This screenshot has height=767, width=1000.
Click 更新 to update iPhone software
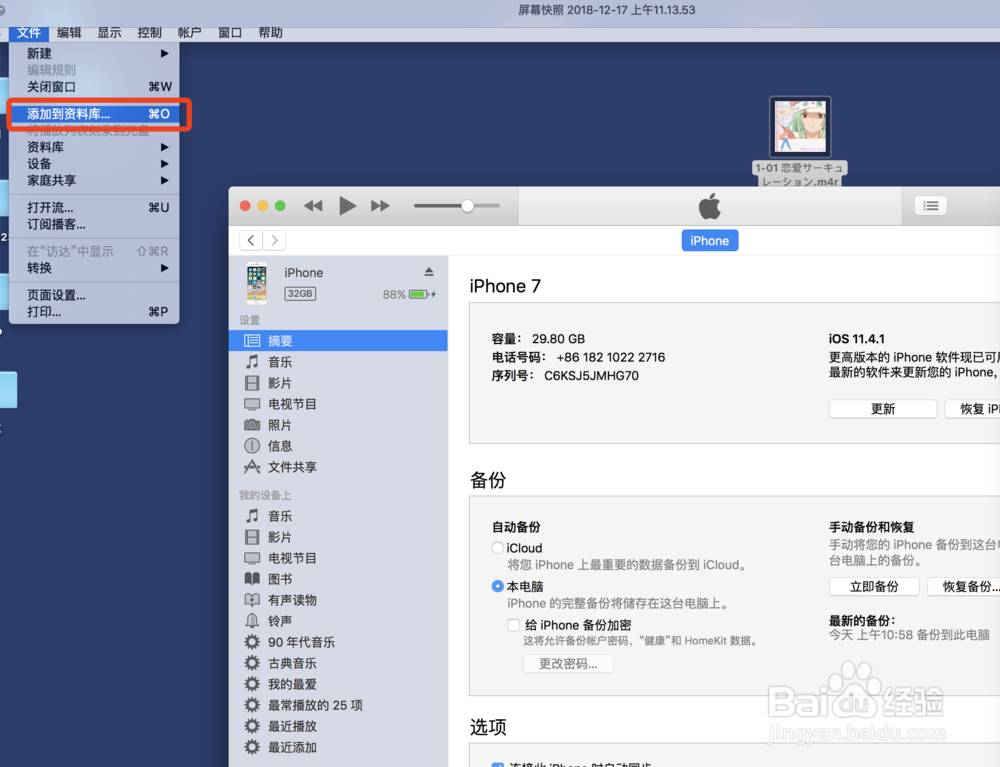(882, 408)
